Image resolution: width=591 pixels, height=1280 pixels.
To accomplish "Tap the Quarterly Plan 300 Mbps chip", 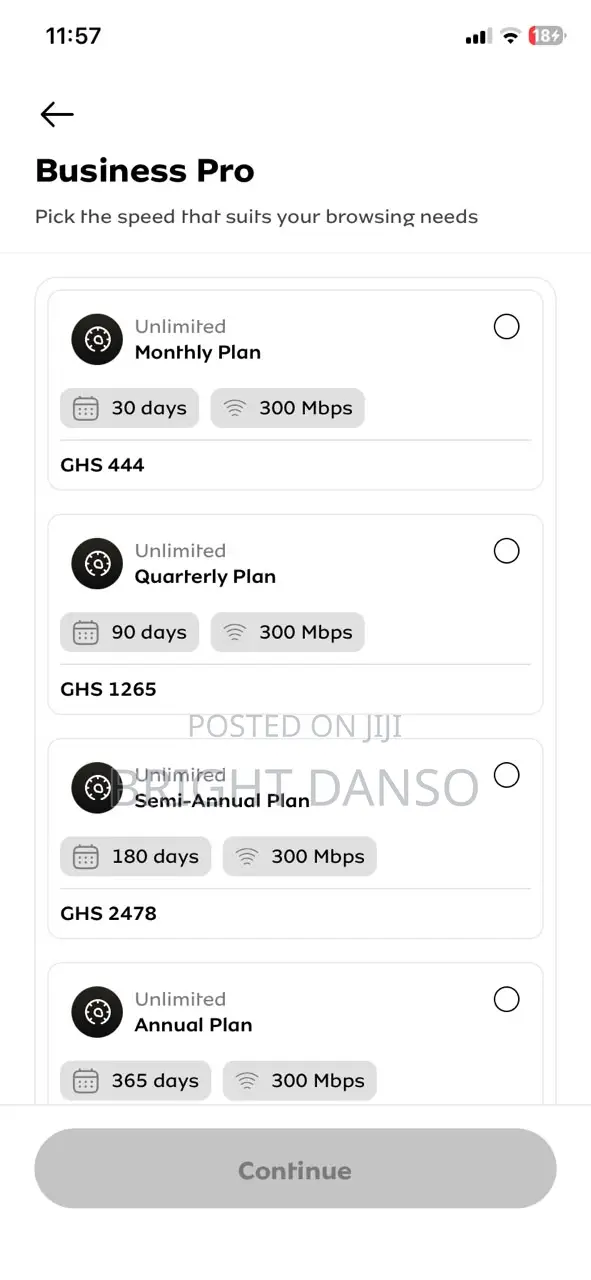I will coord(287,632).
